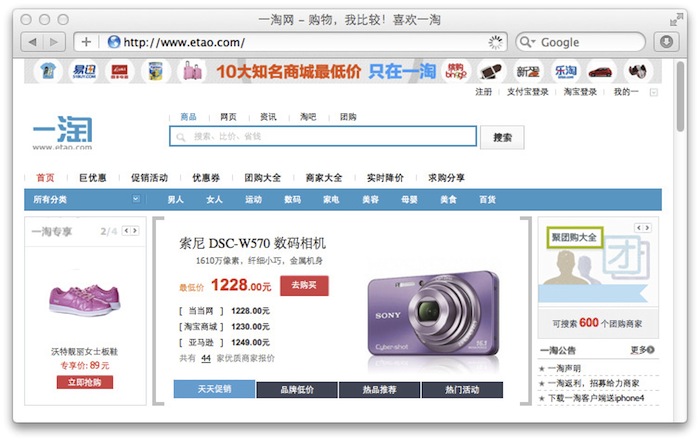700x441 pixels.
Task: Click the brown shoe banner icon
Action: [x=491, y=71]
